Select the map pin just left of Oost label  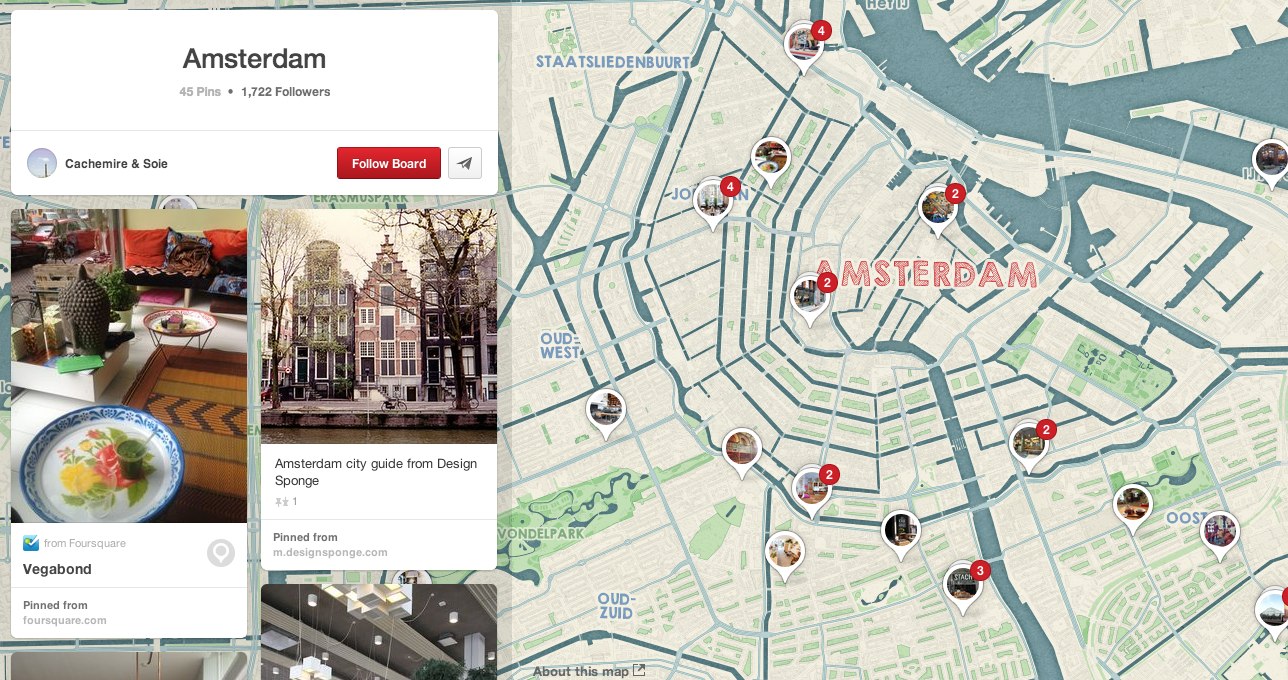(x=1132, y=507)
